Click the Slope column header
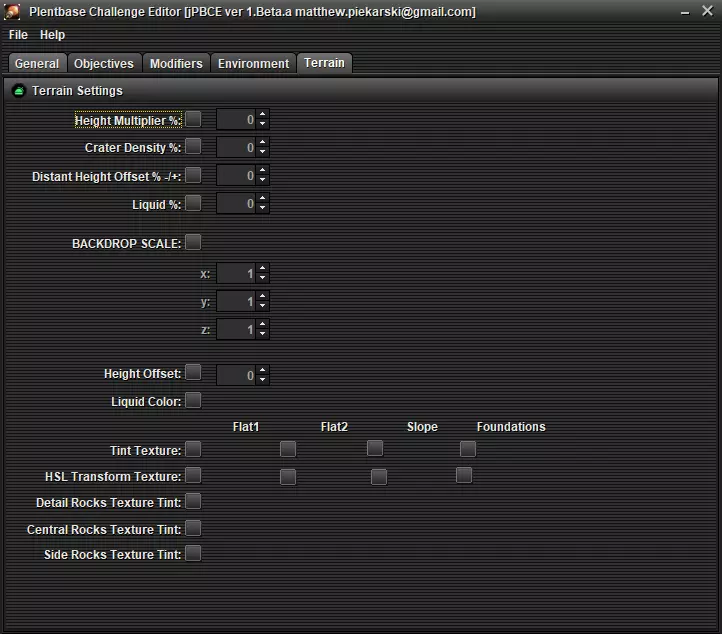722x634 pixels. pos(422,427)
